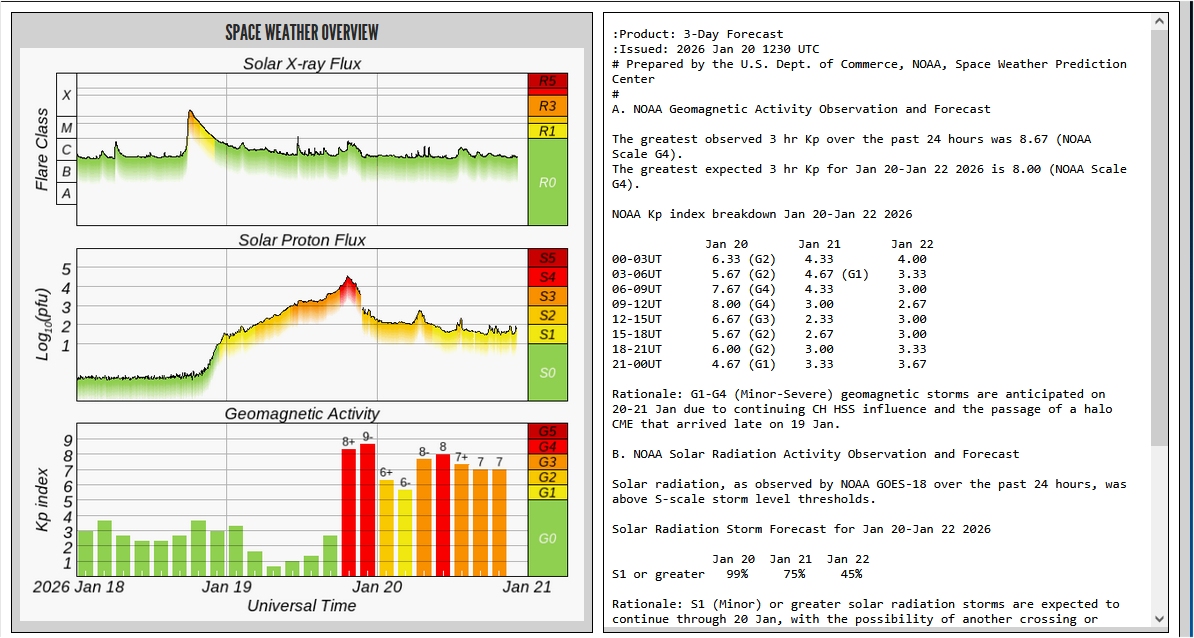1194x638 pixels.
Task: Select the yellow S1 scale level
Action: click(547, 334)
